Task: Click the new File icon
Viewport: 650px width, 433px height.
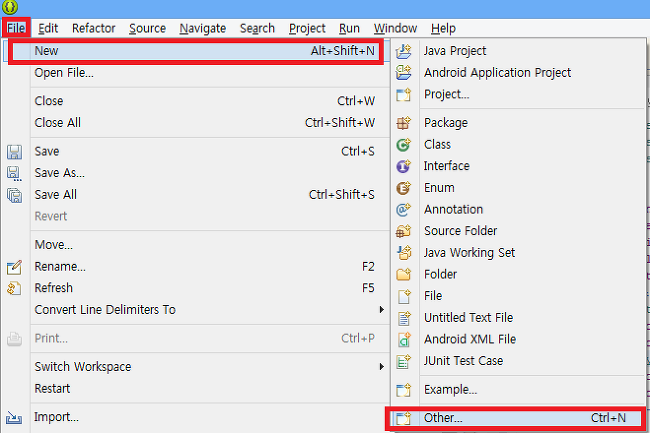Action: click(403, 296)
